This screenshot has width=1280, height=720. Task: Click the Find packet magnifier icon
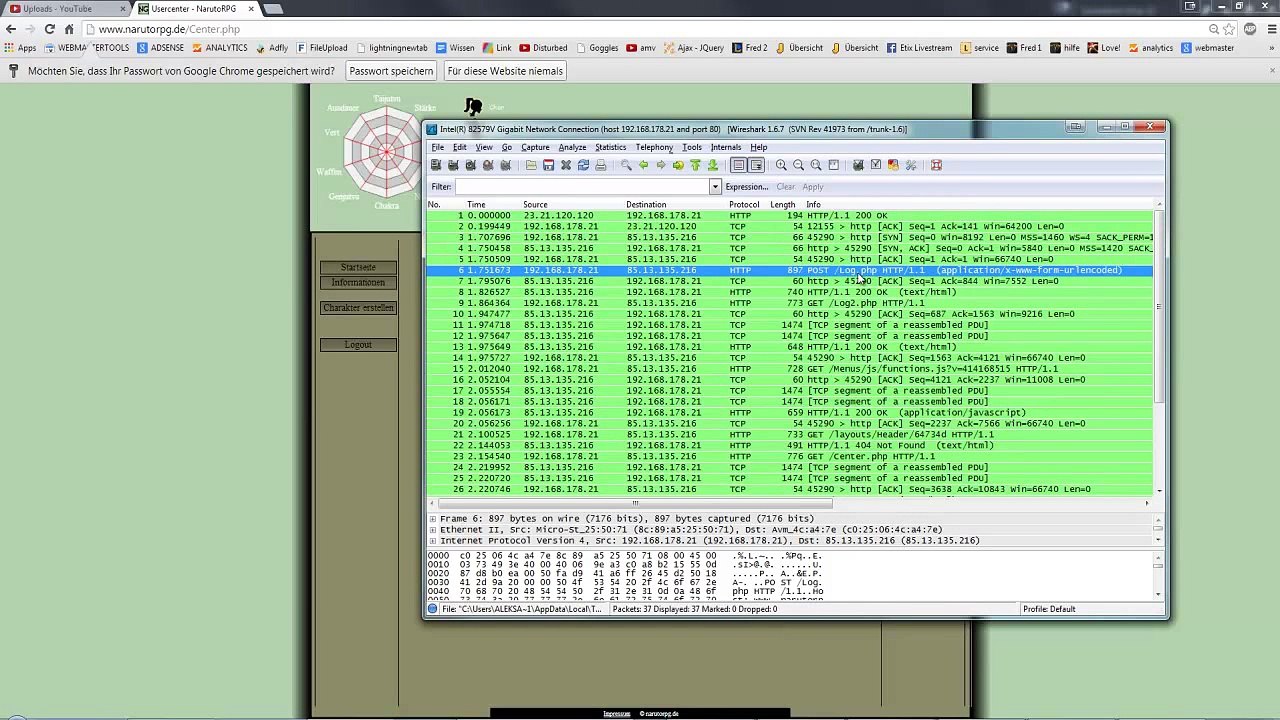click(x=626, y=165)
